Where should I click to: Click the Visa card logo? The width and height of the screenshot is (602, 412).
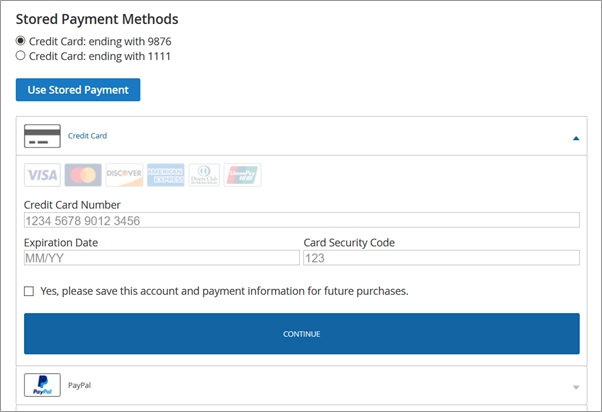43,176
